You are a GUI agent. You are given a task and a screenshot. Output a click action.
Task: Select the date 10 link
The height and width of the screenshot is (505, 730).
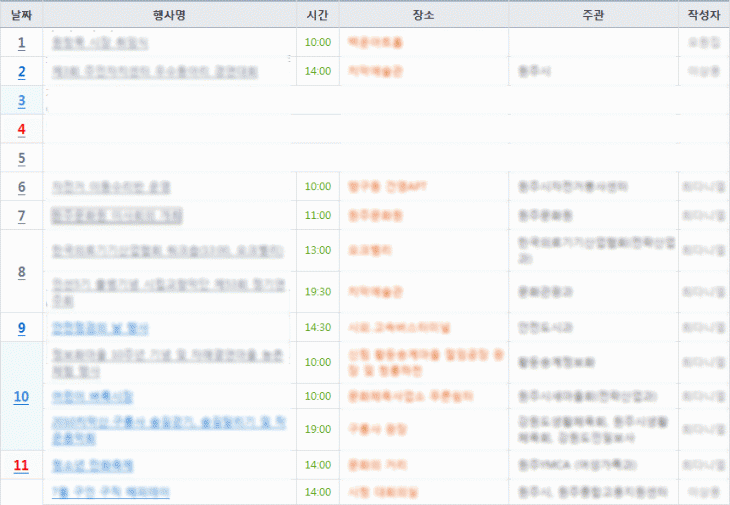pos(21,397)
